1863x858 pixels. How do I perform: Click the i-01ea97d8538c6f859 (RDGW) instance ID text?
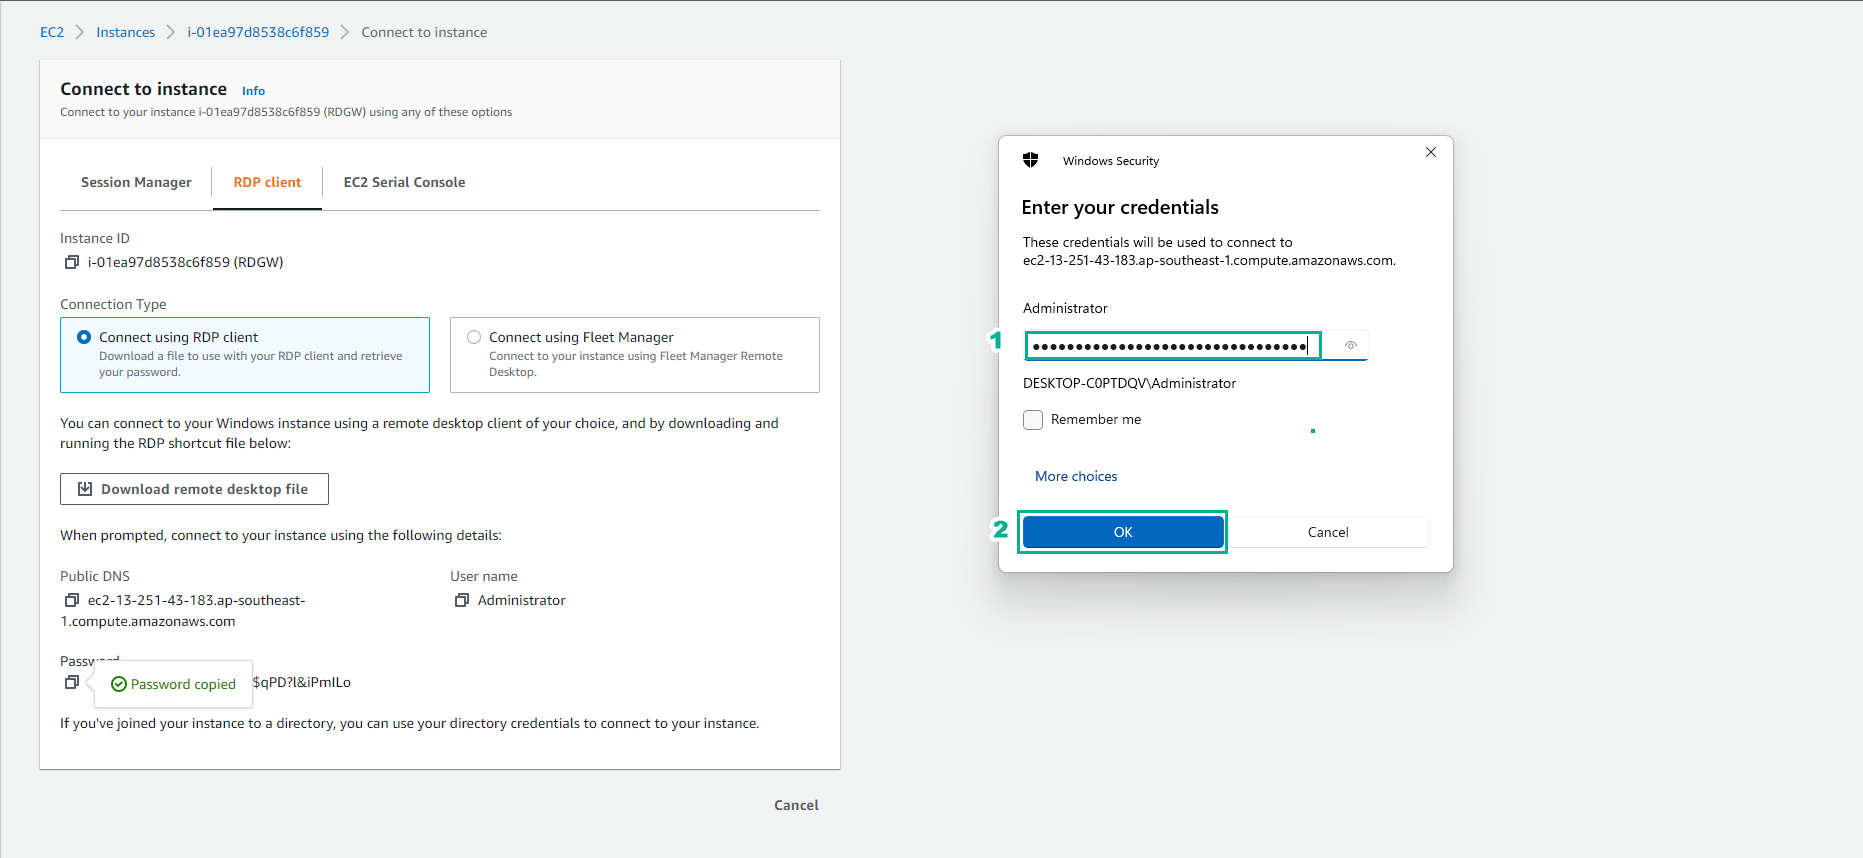point(186,262)
